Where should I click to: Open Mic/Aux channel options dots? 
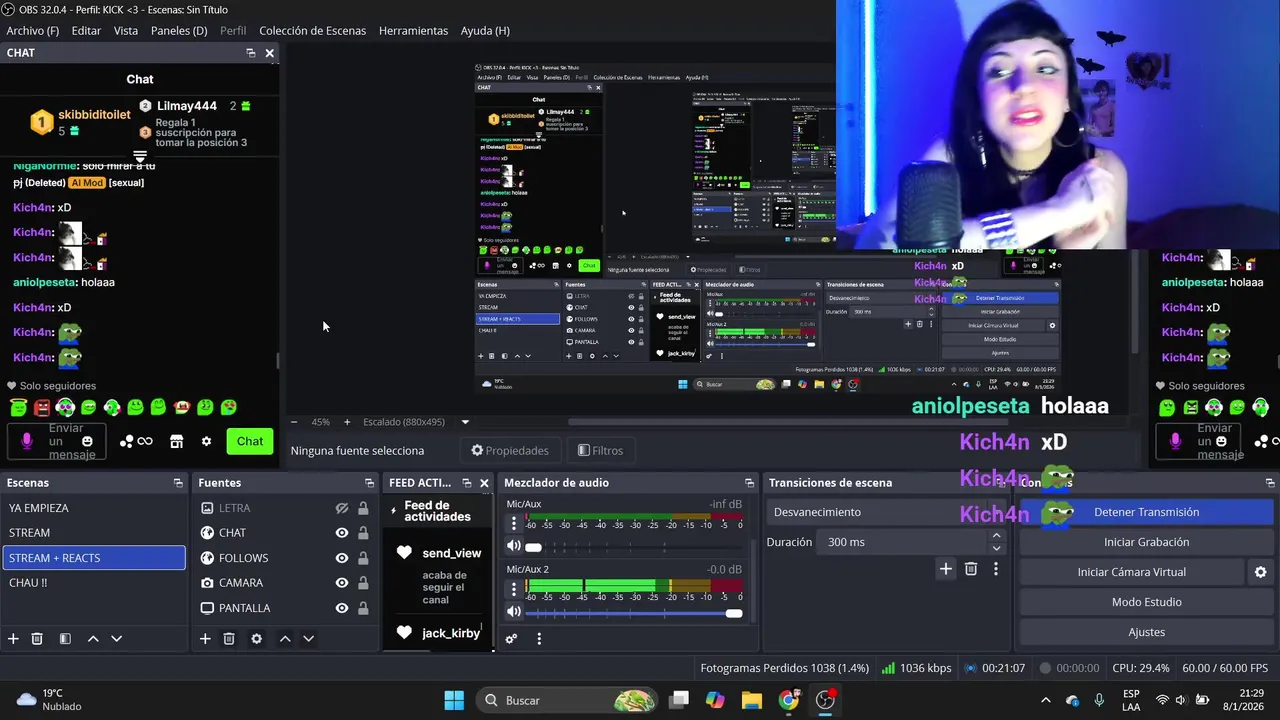point(514,524)
